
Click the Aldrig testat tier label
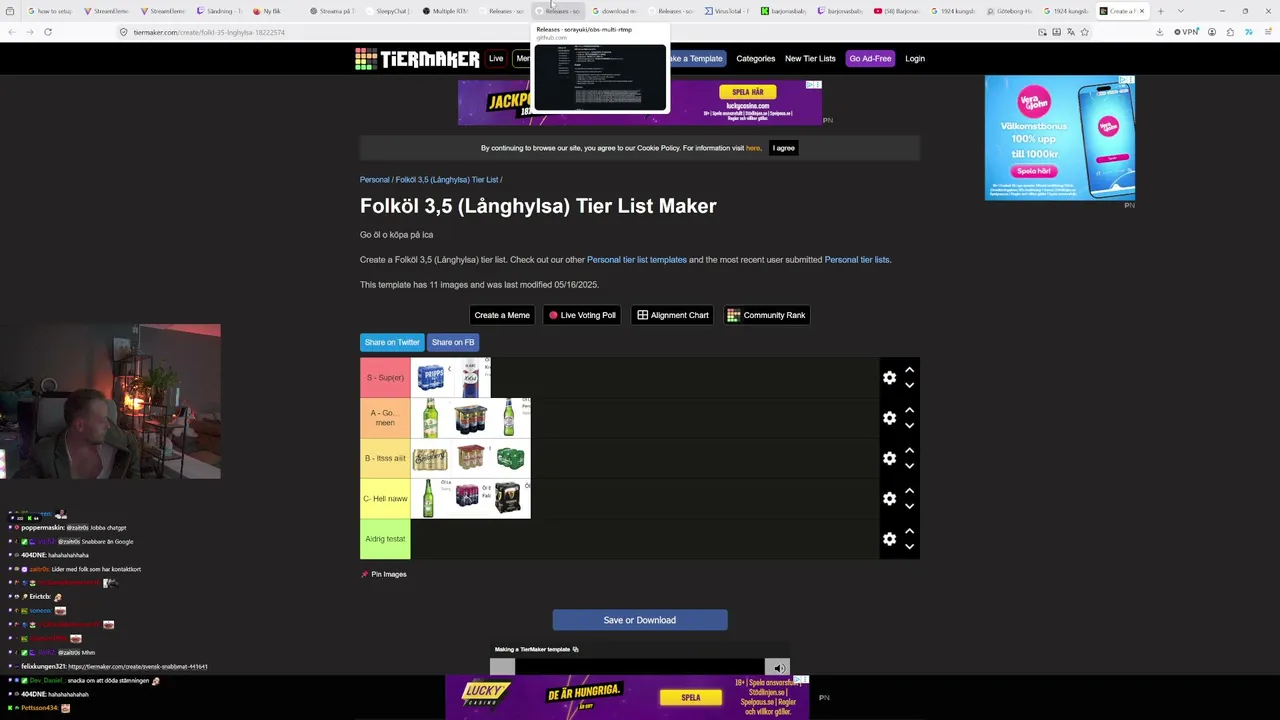tap(385, 539)
